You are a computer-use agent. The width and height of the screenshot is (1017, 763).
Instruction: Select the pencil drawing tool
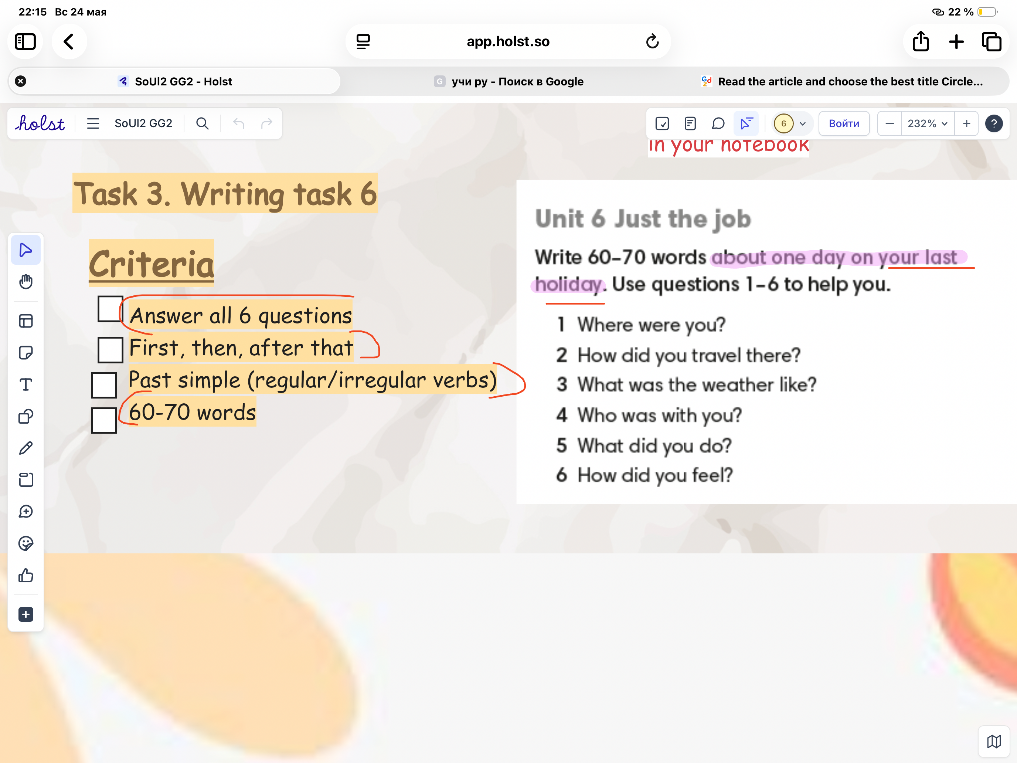(x=26, y=448)
